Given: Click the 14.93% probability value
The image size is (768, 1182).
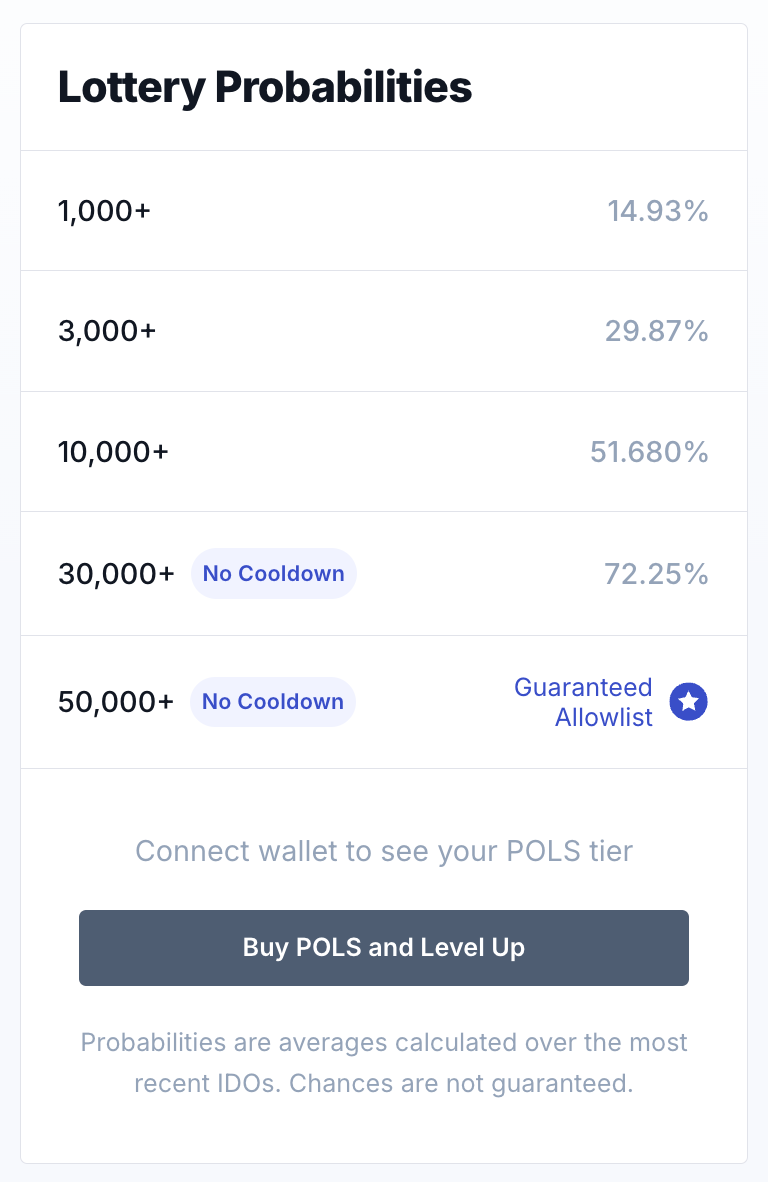Looking at the screenshot, I should (657, 211).
